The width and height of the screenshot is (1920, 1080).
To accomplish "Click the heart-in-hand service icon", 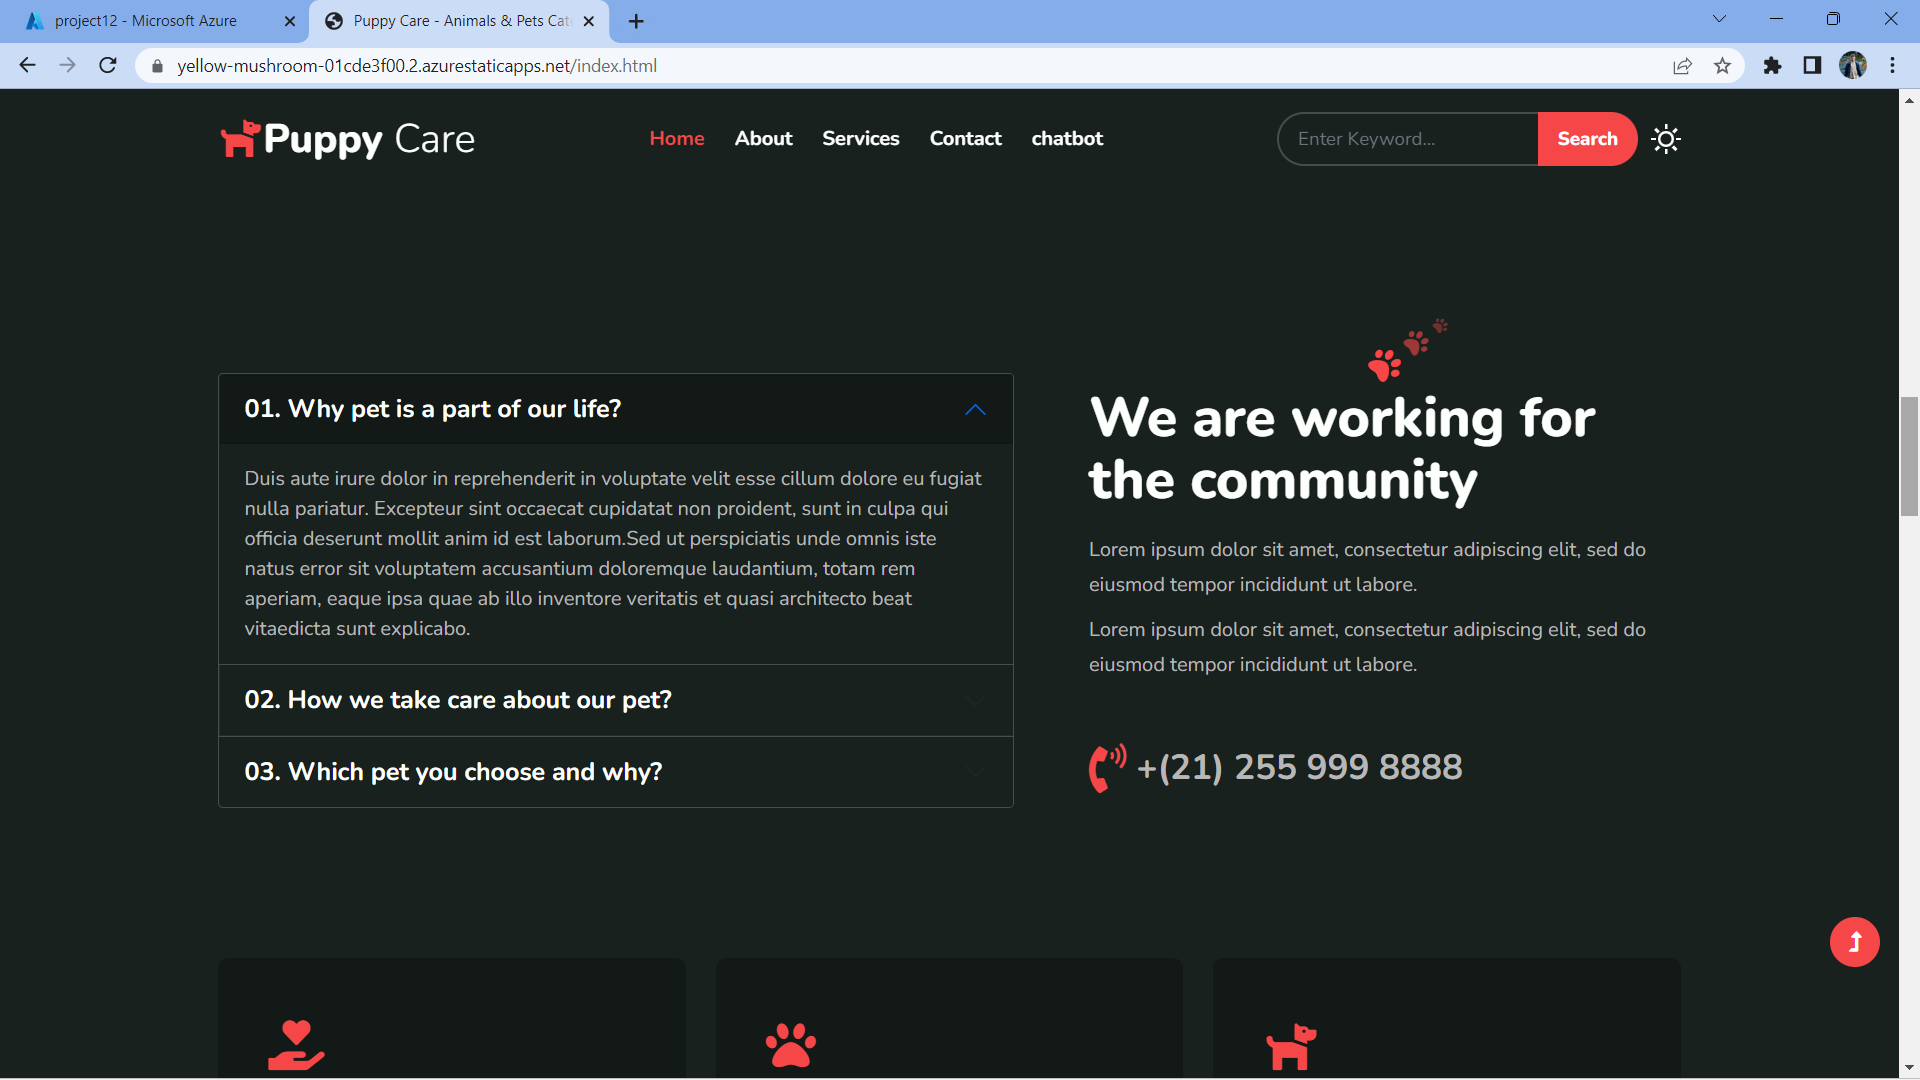I will [296, 1046].
